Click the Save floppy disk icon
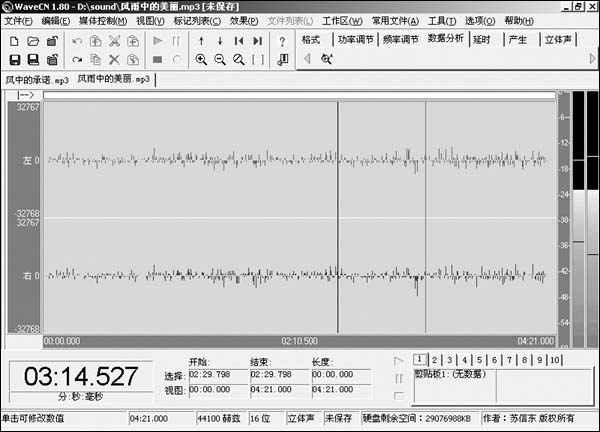The height and width of the screenshot is (432, 600). (14, 60)
